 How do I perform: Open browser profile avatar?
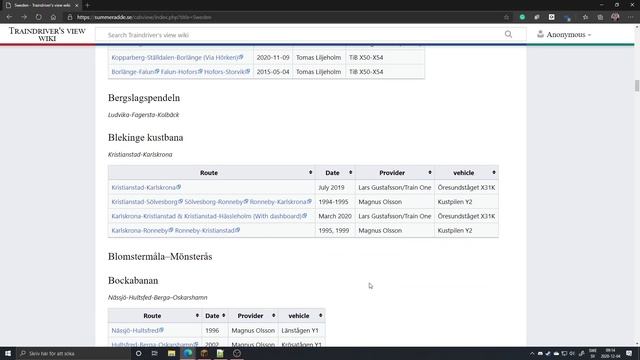(x=615, y=17)
